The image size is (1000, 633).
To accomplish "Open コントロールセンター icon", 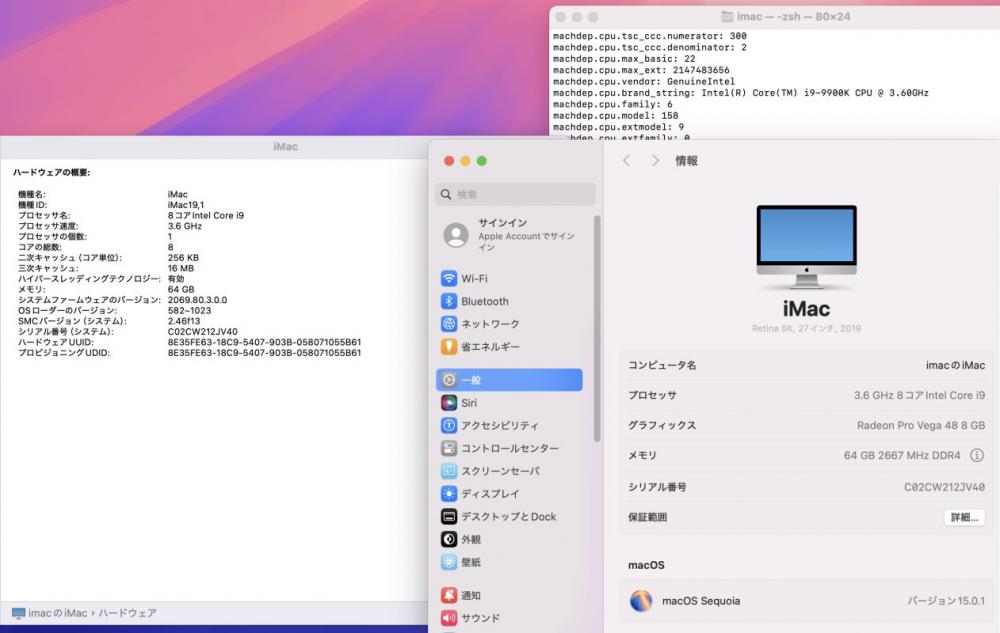I will 449,448.
